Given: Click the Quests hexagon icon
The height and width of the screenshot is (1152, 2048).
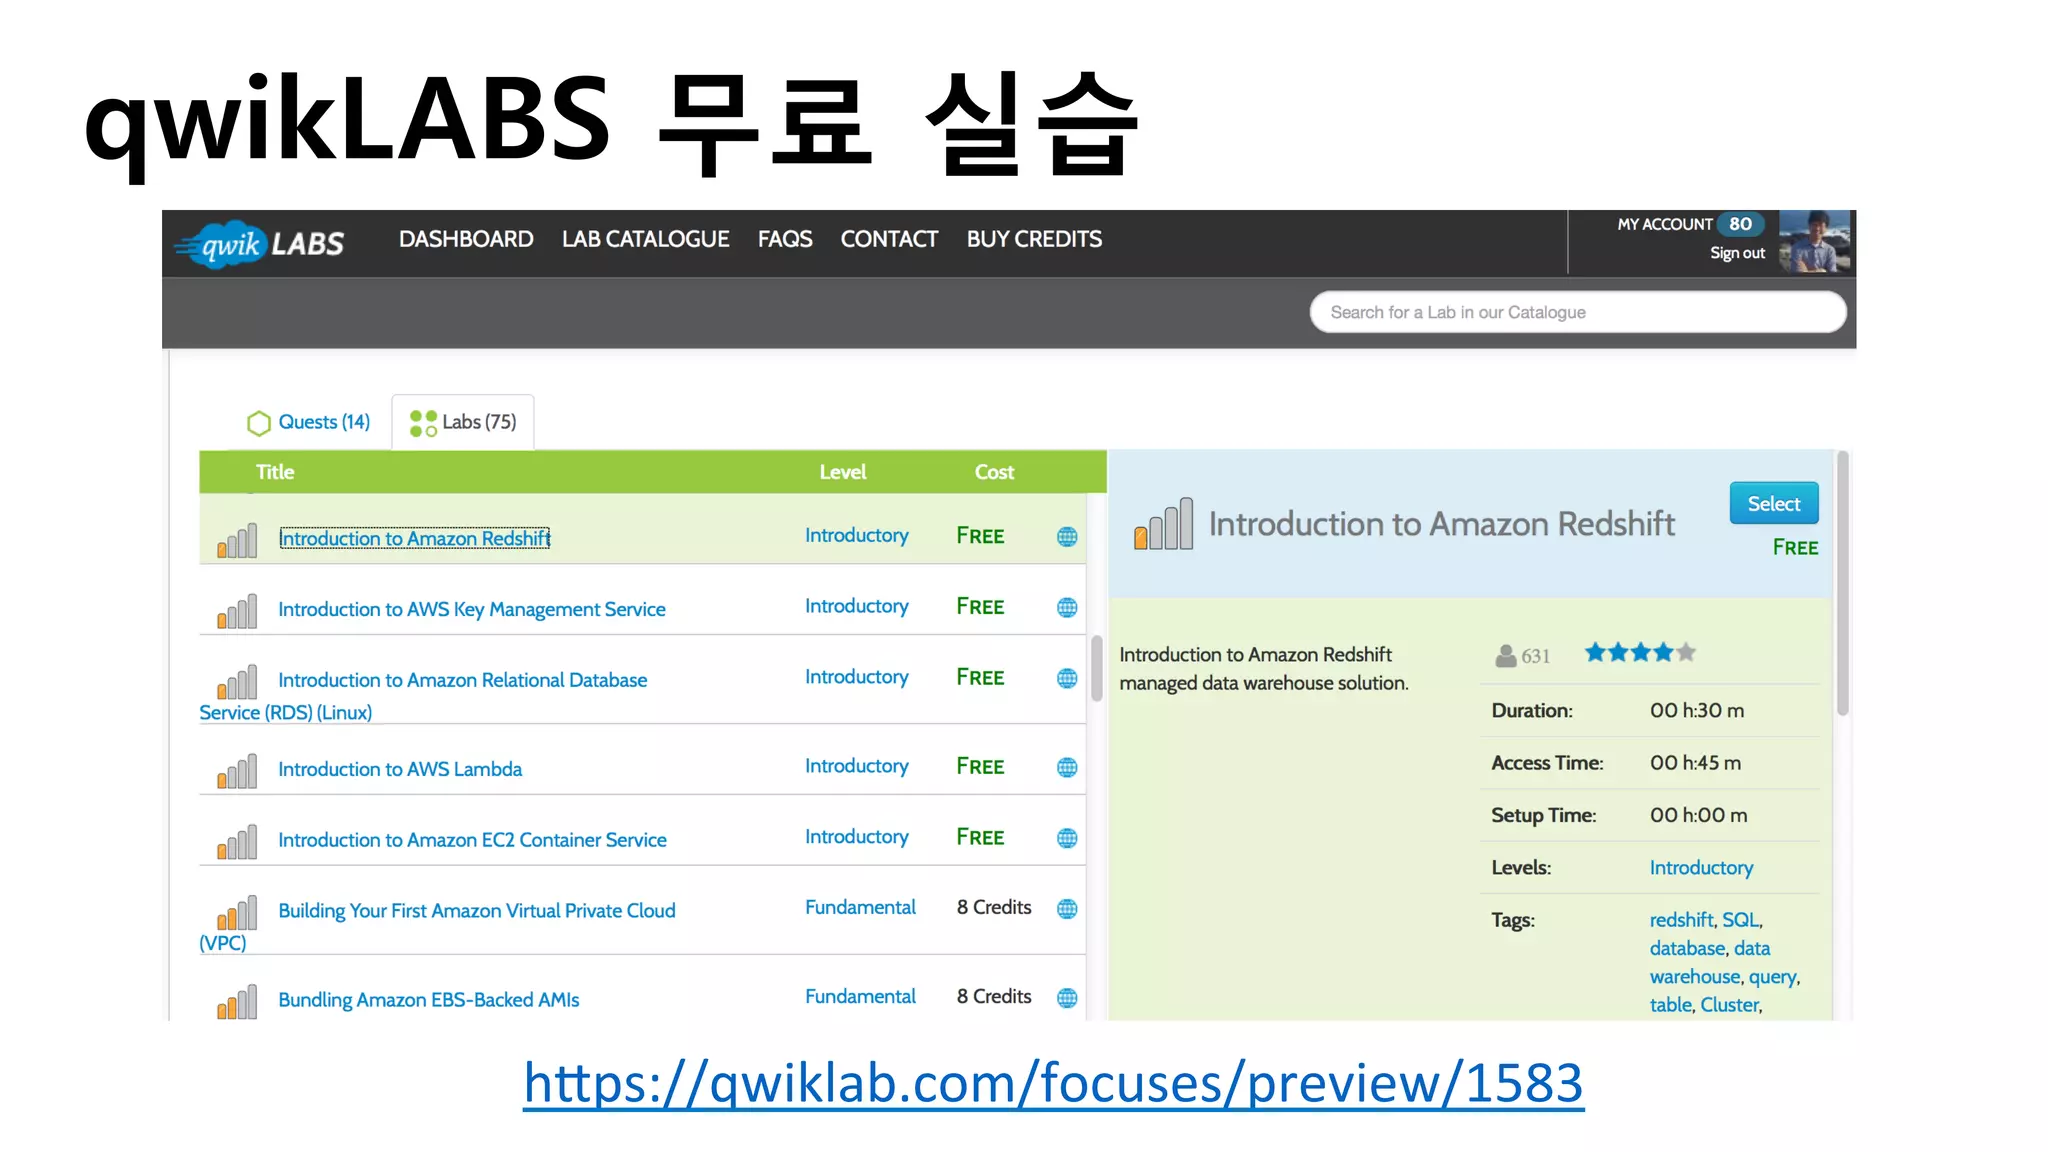Looking at the screenshot, I should coord(259,423).
